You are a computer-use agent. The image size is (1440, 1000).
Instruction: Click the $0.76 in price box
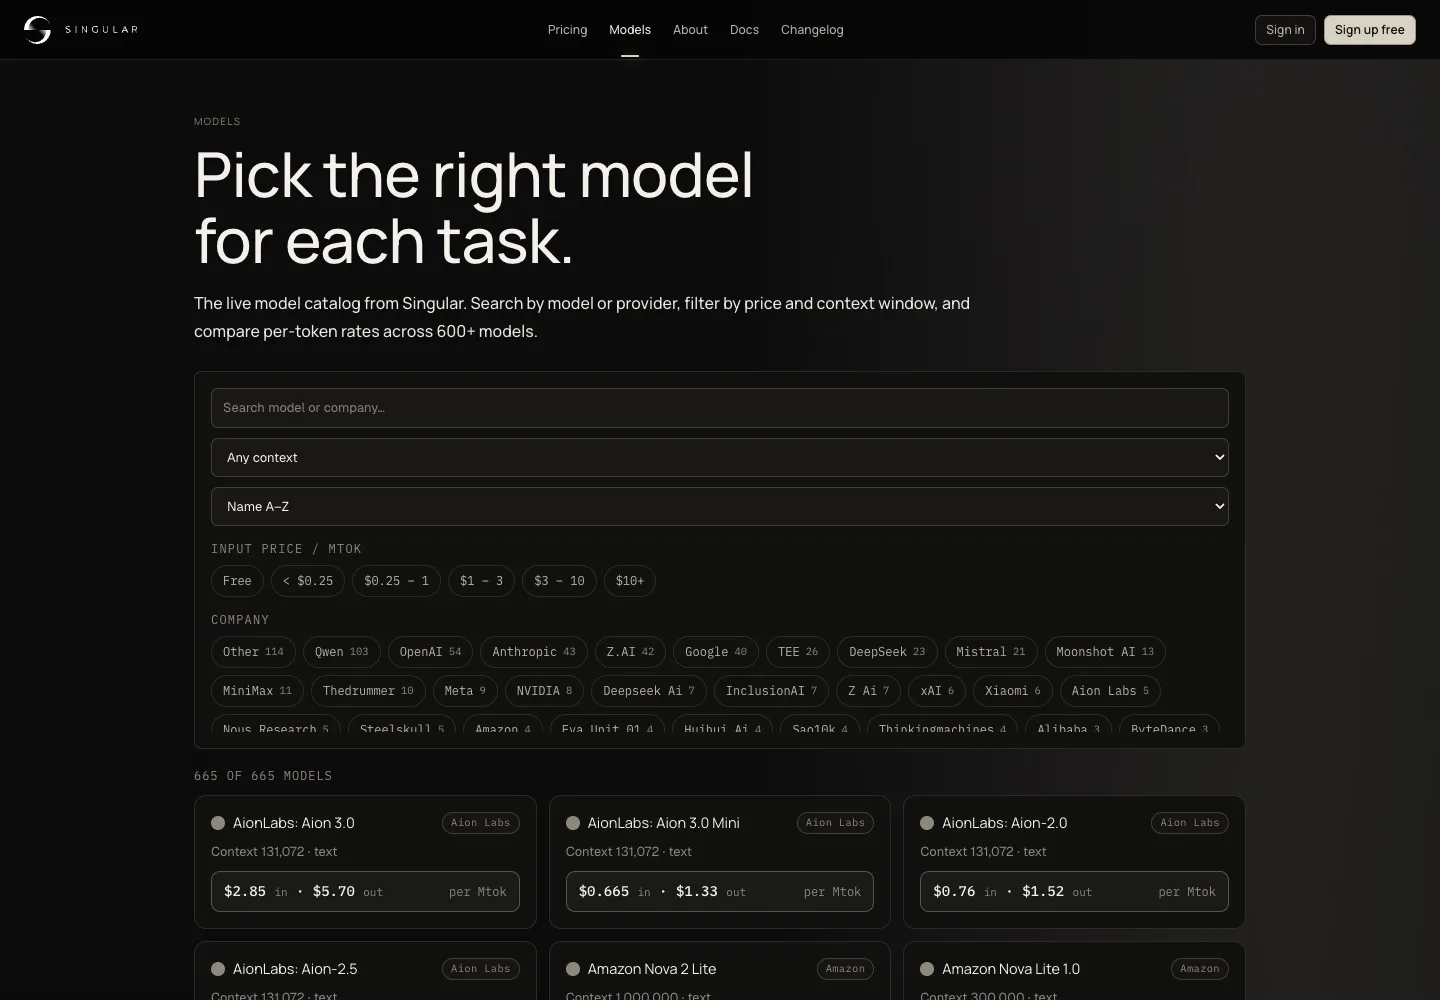(1074, 892)
